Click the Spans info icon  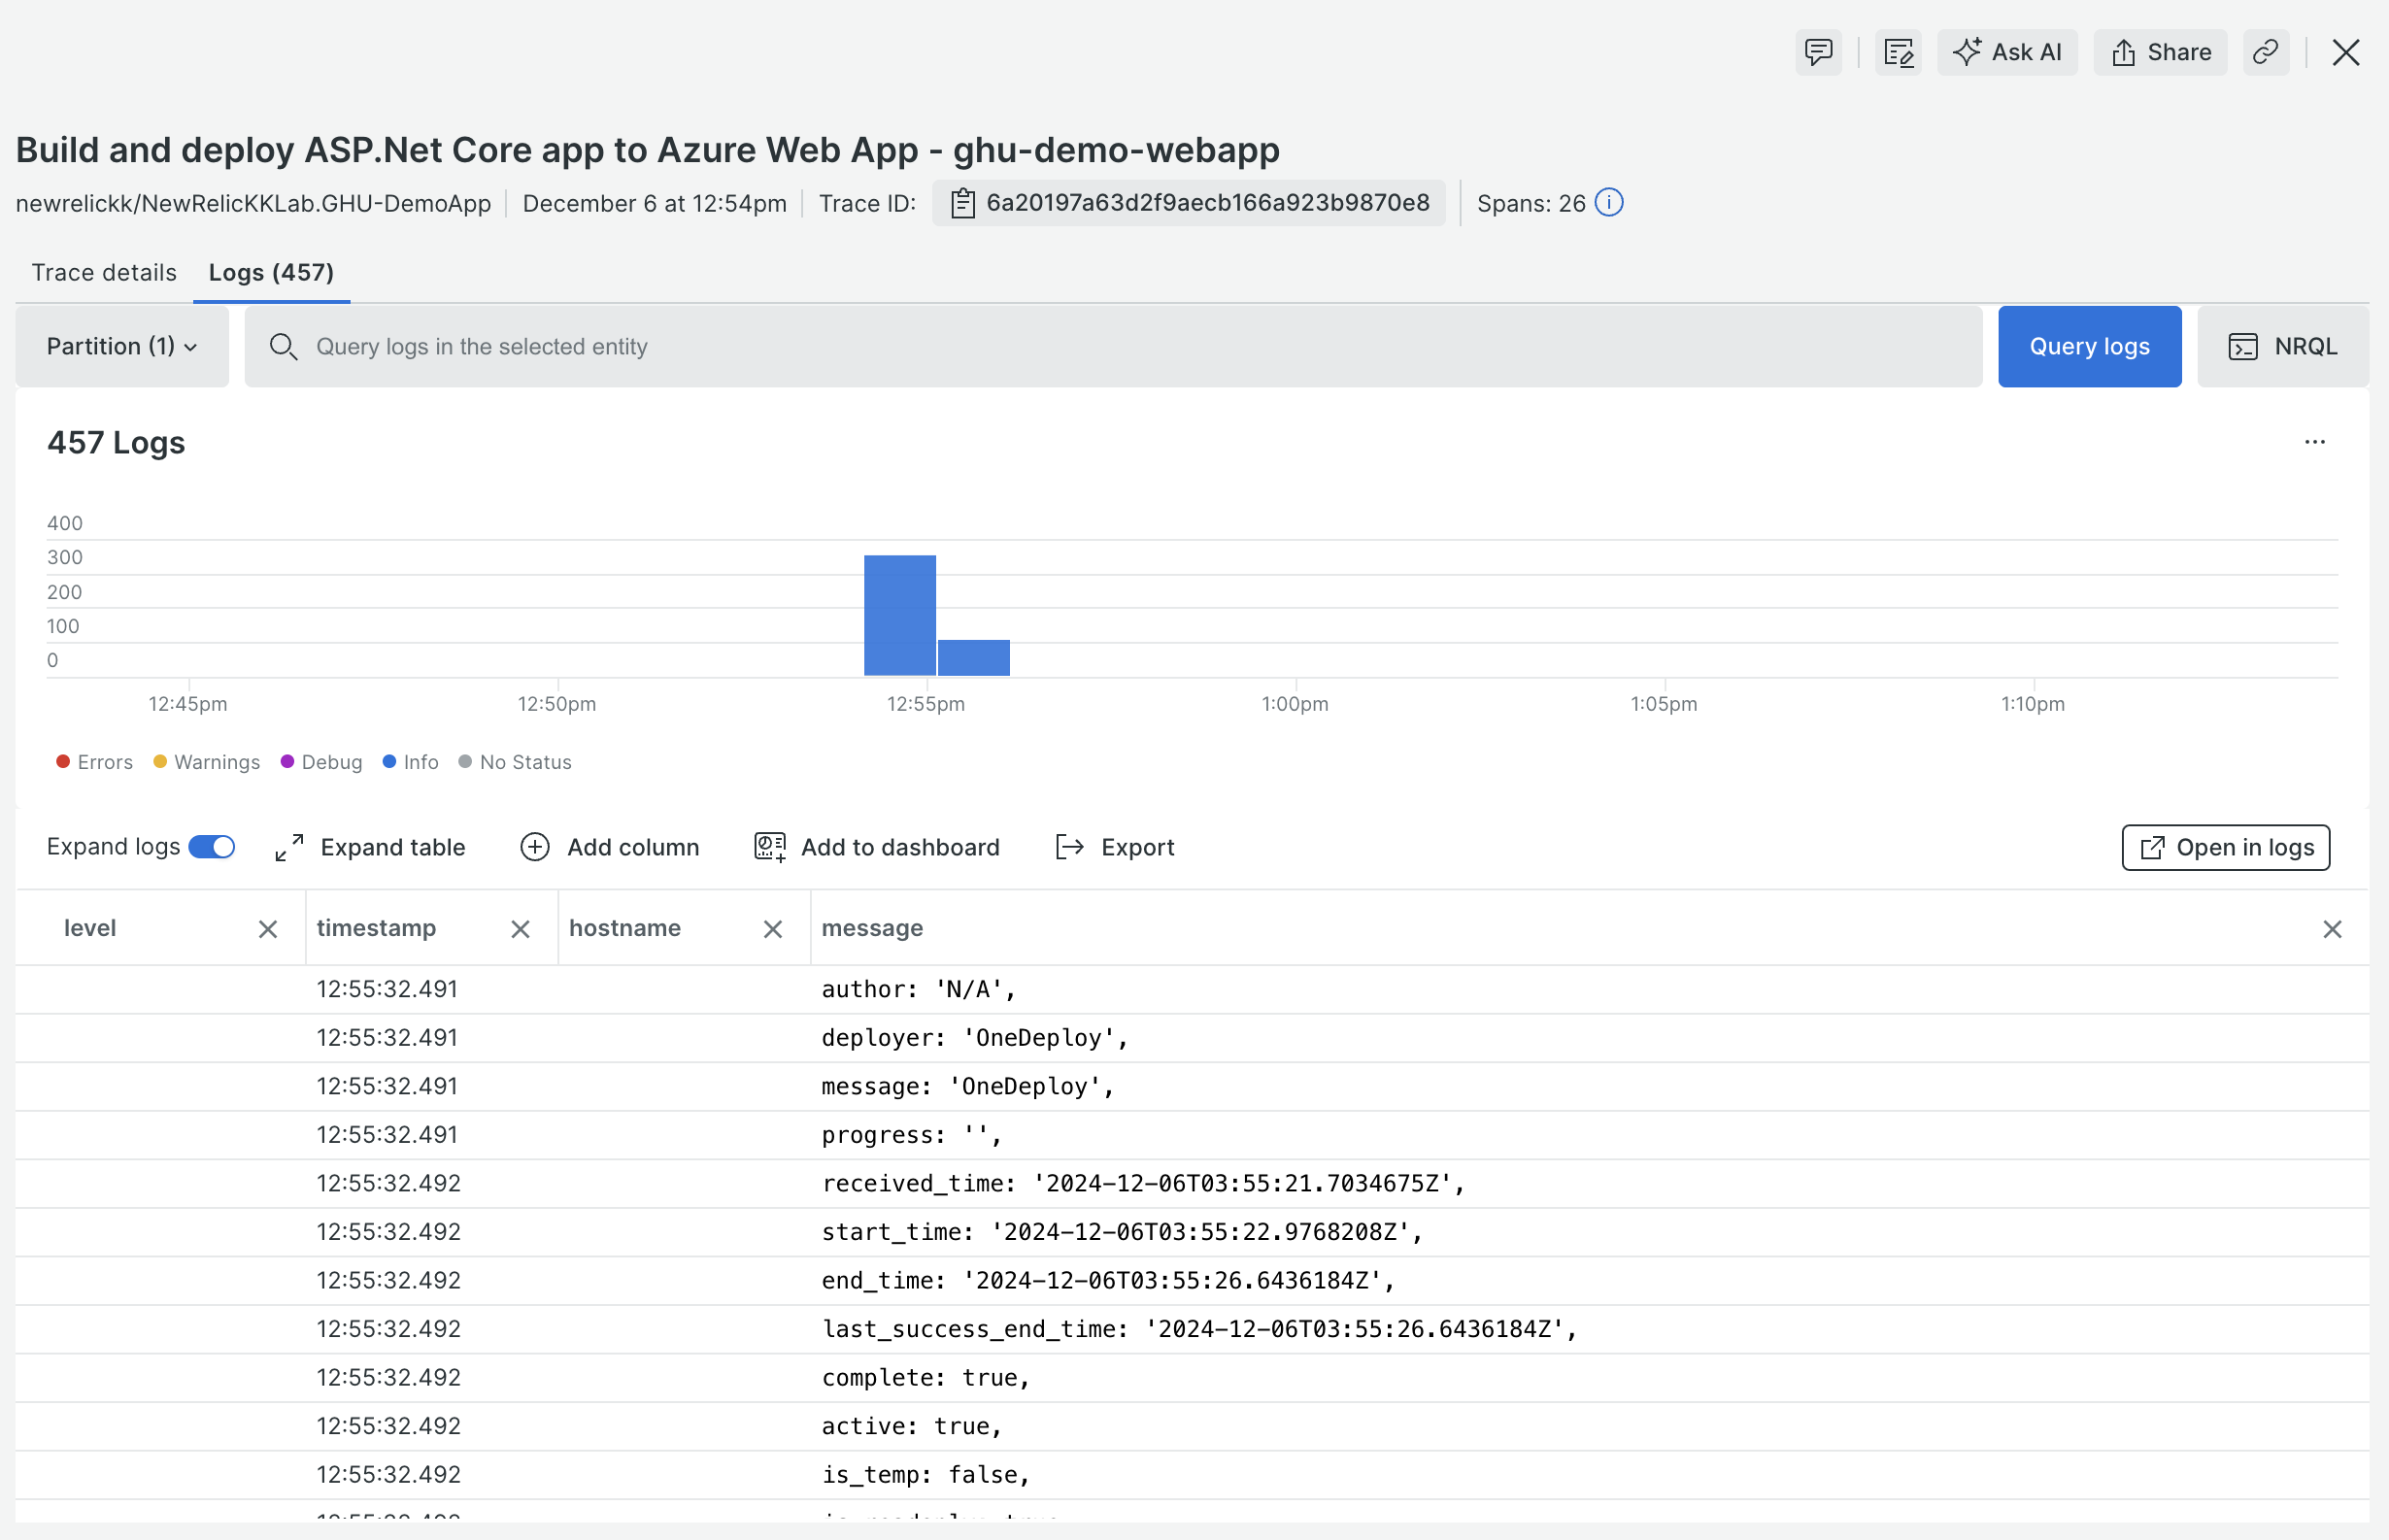(1608, 203)
